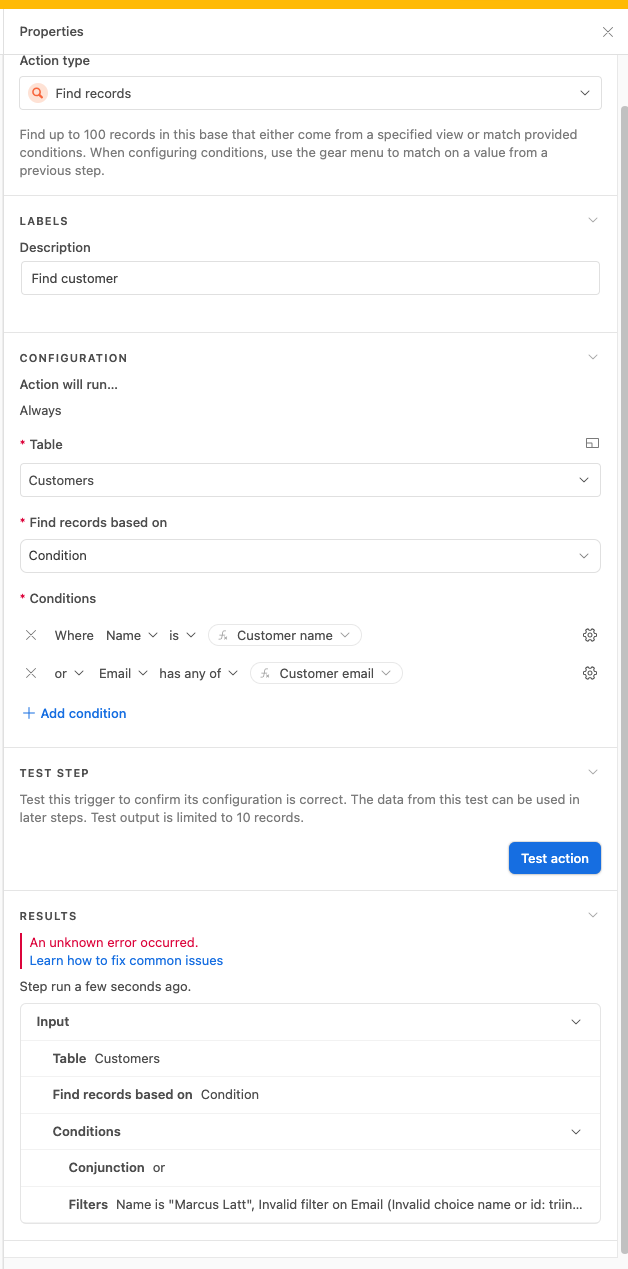The image size is (628, 1269).
Task: Click the plus icon for Add condition
Action: (x=29, y=713)
